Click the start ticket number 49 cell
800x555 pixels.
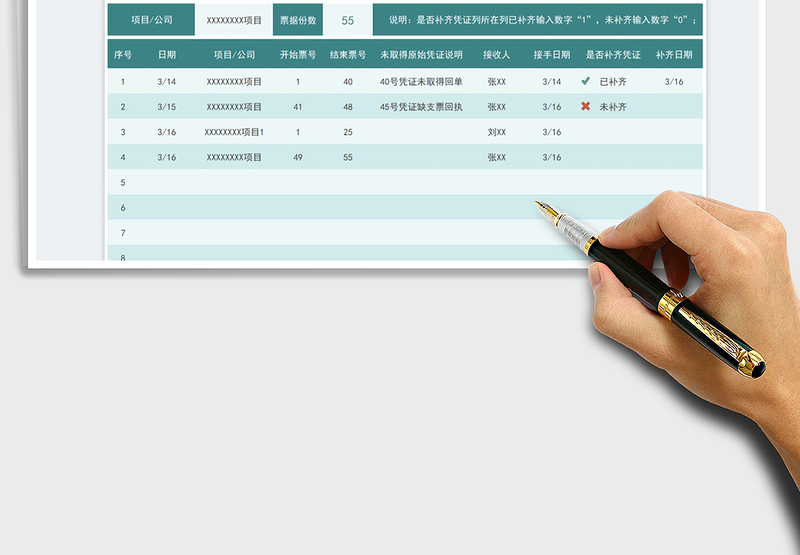point(298,157)
